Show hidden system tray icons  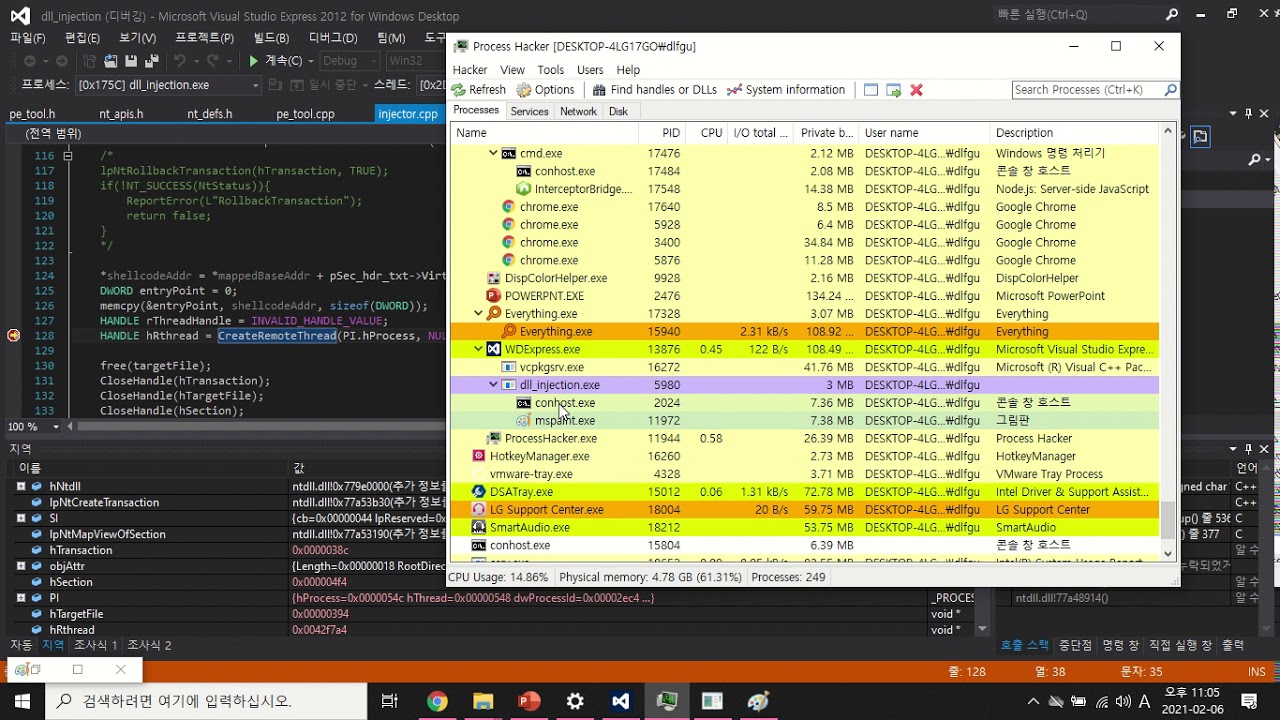(x=1033, y=701)
